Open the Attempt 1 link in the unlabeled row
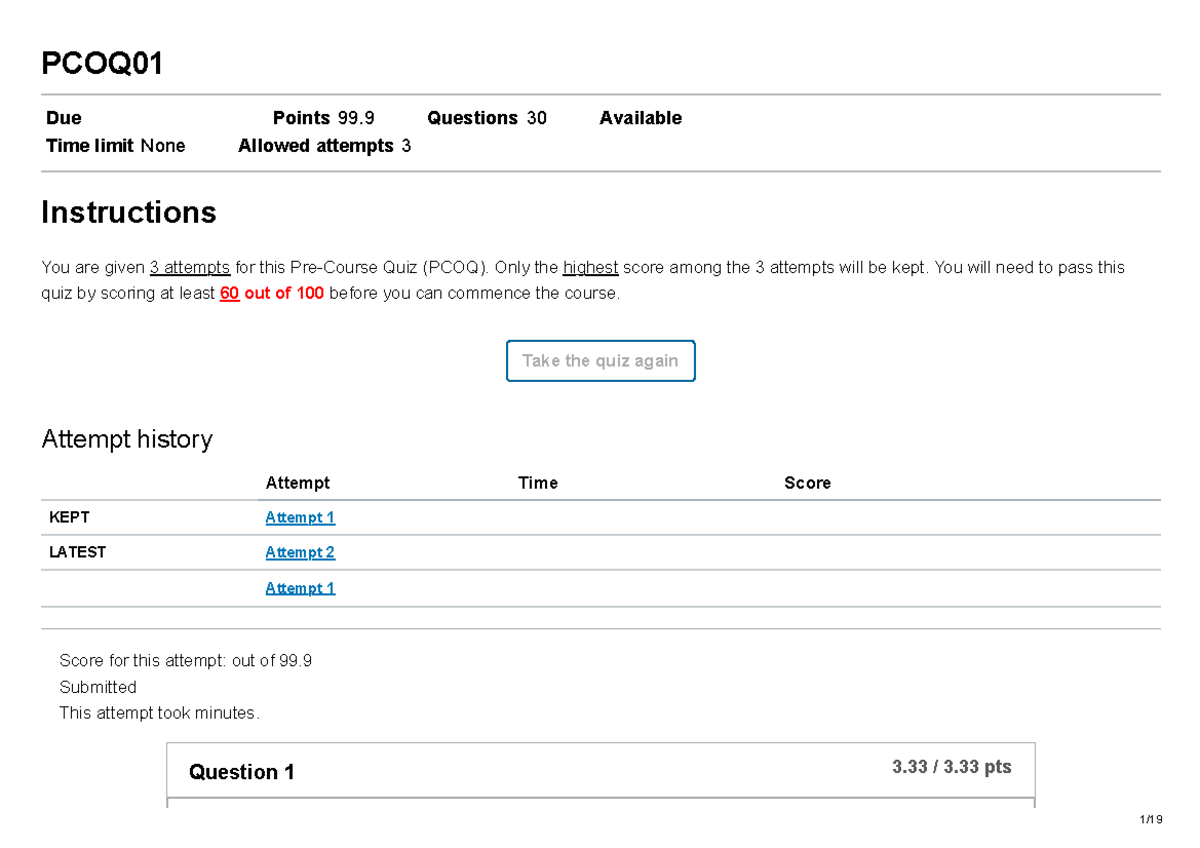1200x848 pixels. 300,588
